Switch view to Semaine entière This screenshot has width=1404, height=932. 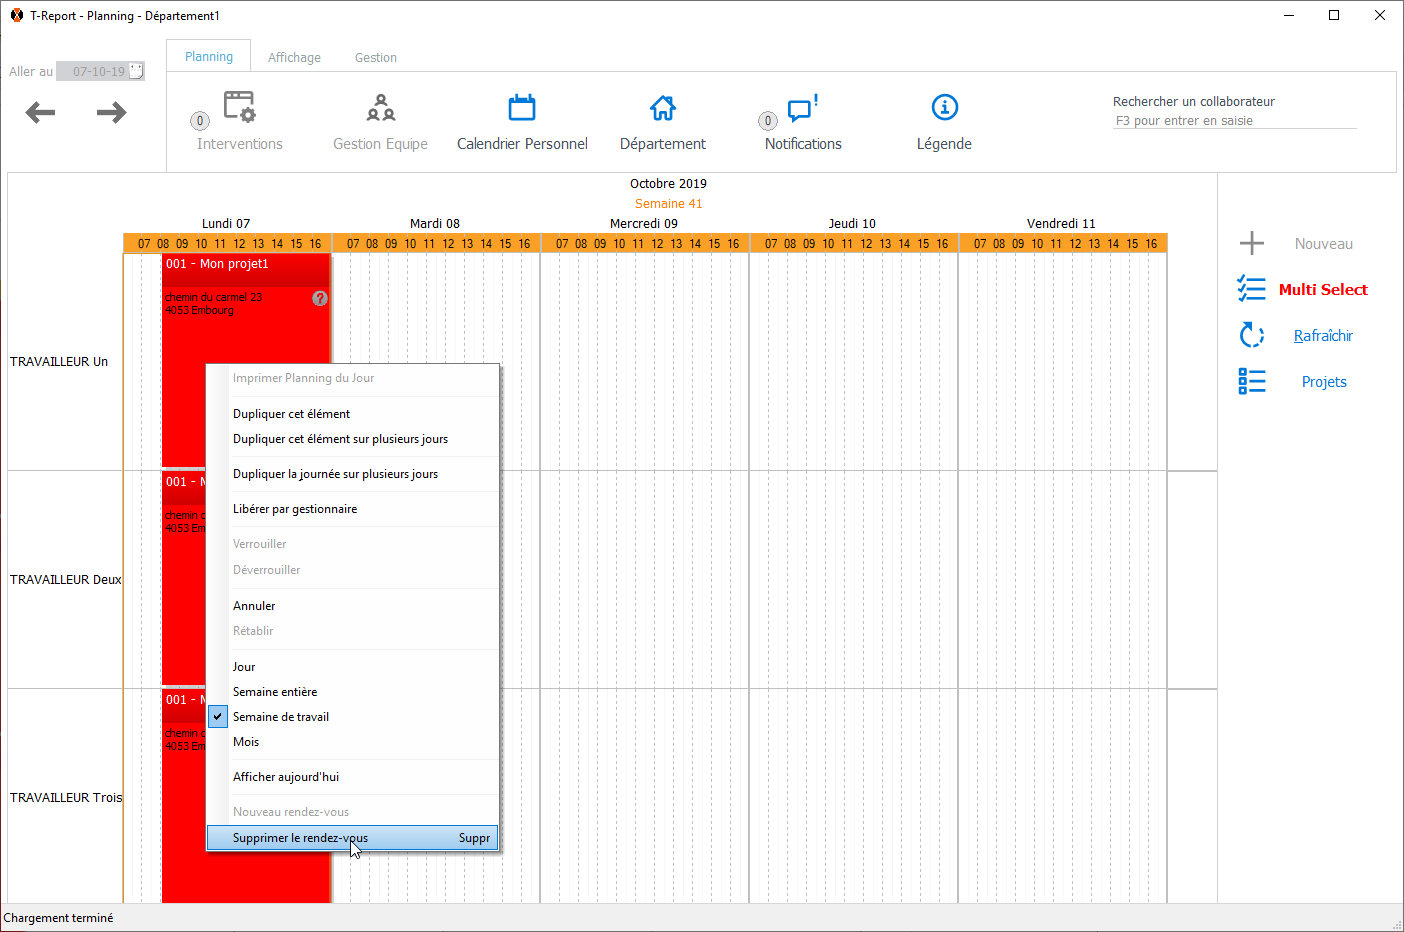275,692
